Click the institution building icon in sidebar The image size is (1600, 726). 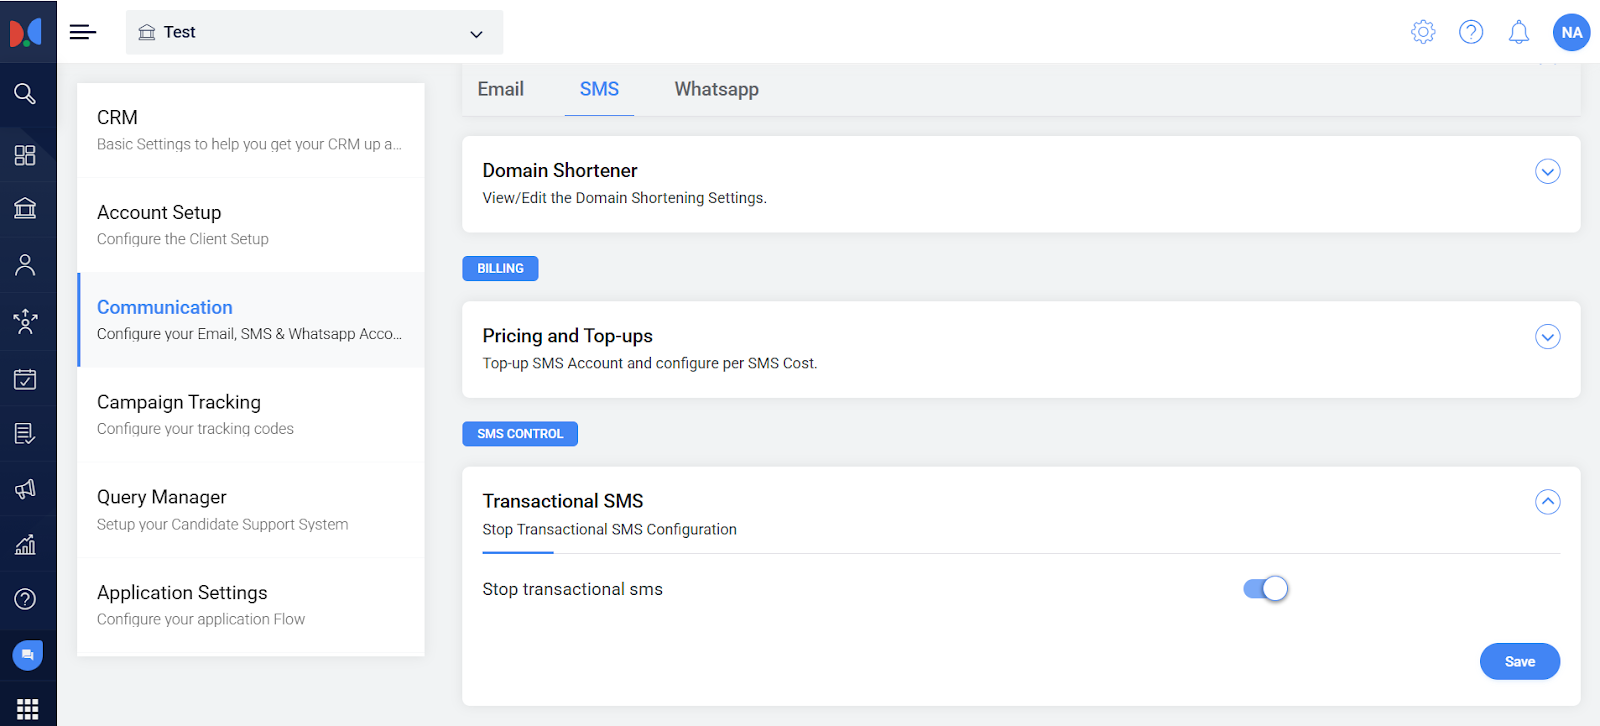click(x=25, y=208)
